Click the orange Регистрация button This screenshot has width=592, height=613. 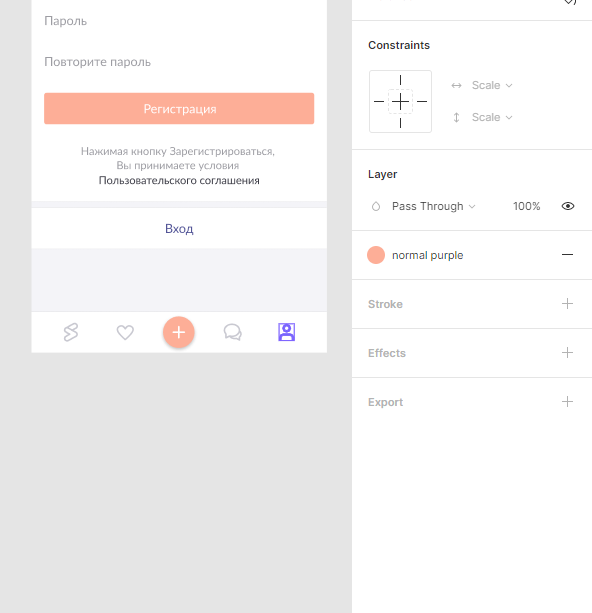coord(179,108)
